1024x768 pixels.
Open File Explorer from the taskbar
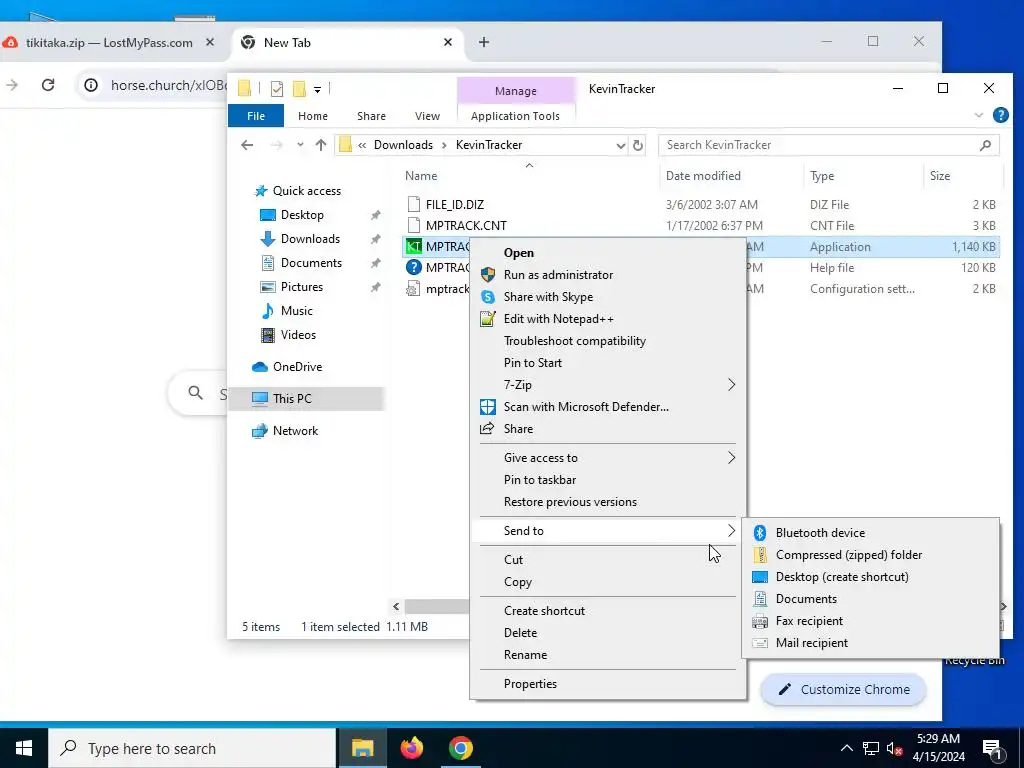[x=362, y=748]
